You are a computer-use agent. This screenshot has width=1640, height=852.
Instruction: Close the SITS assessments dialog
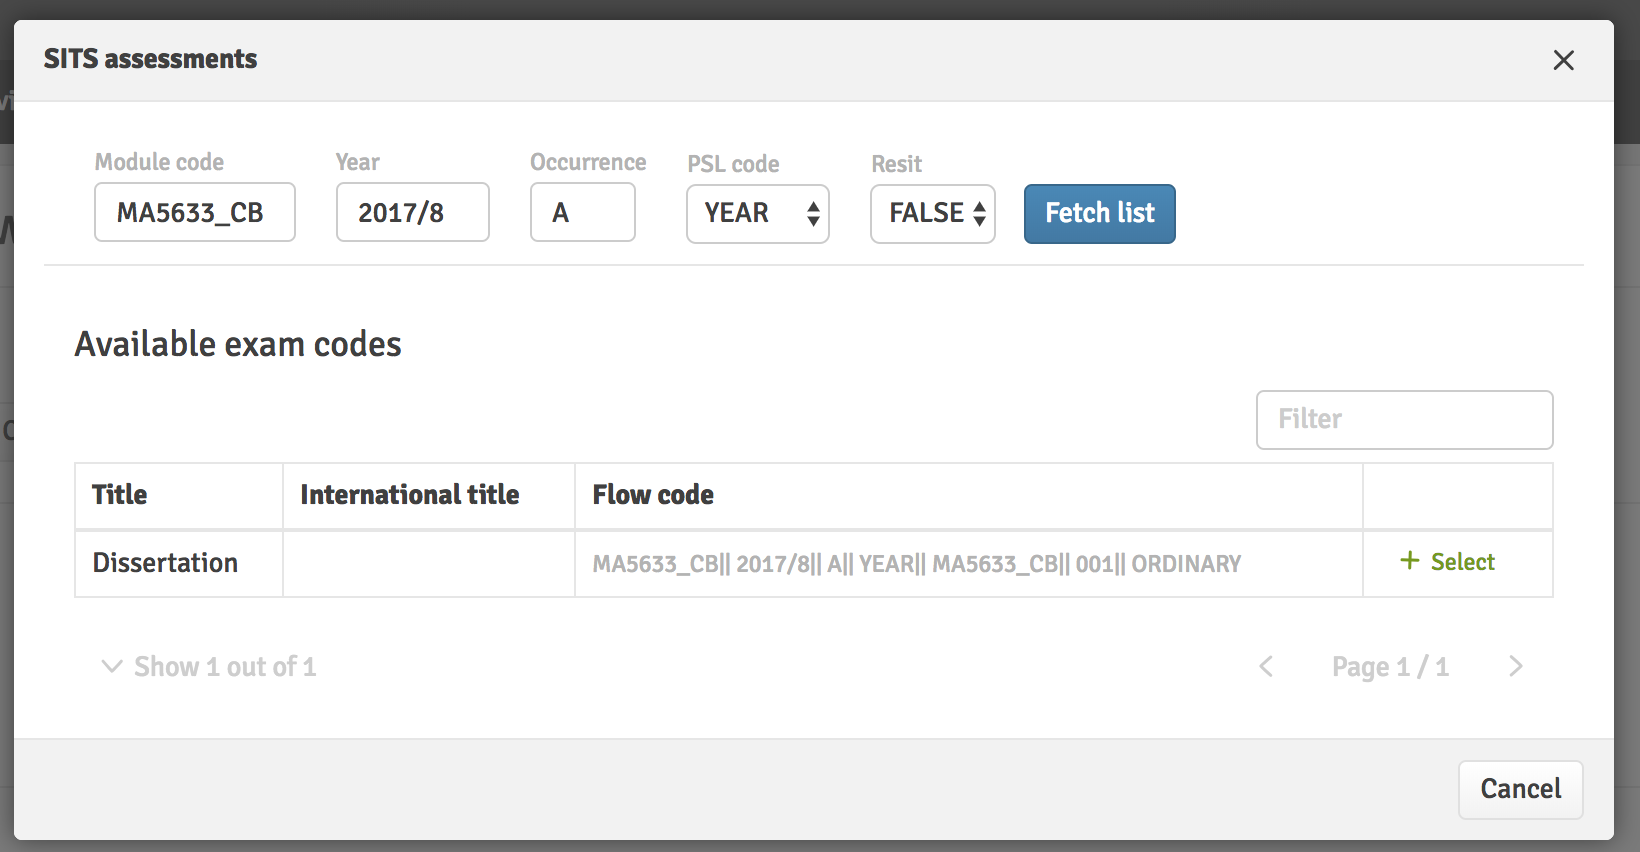click(1563, 60)
